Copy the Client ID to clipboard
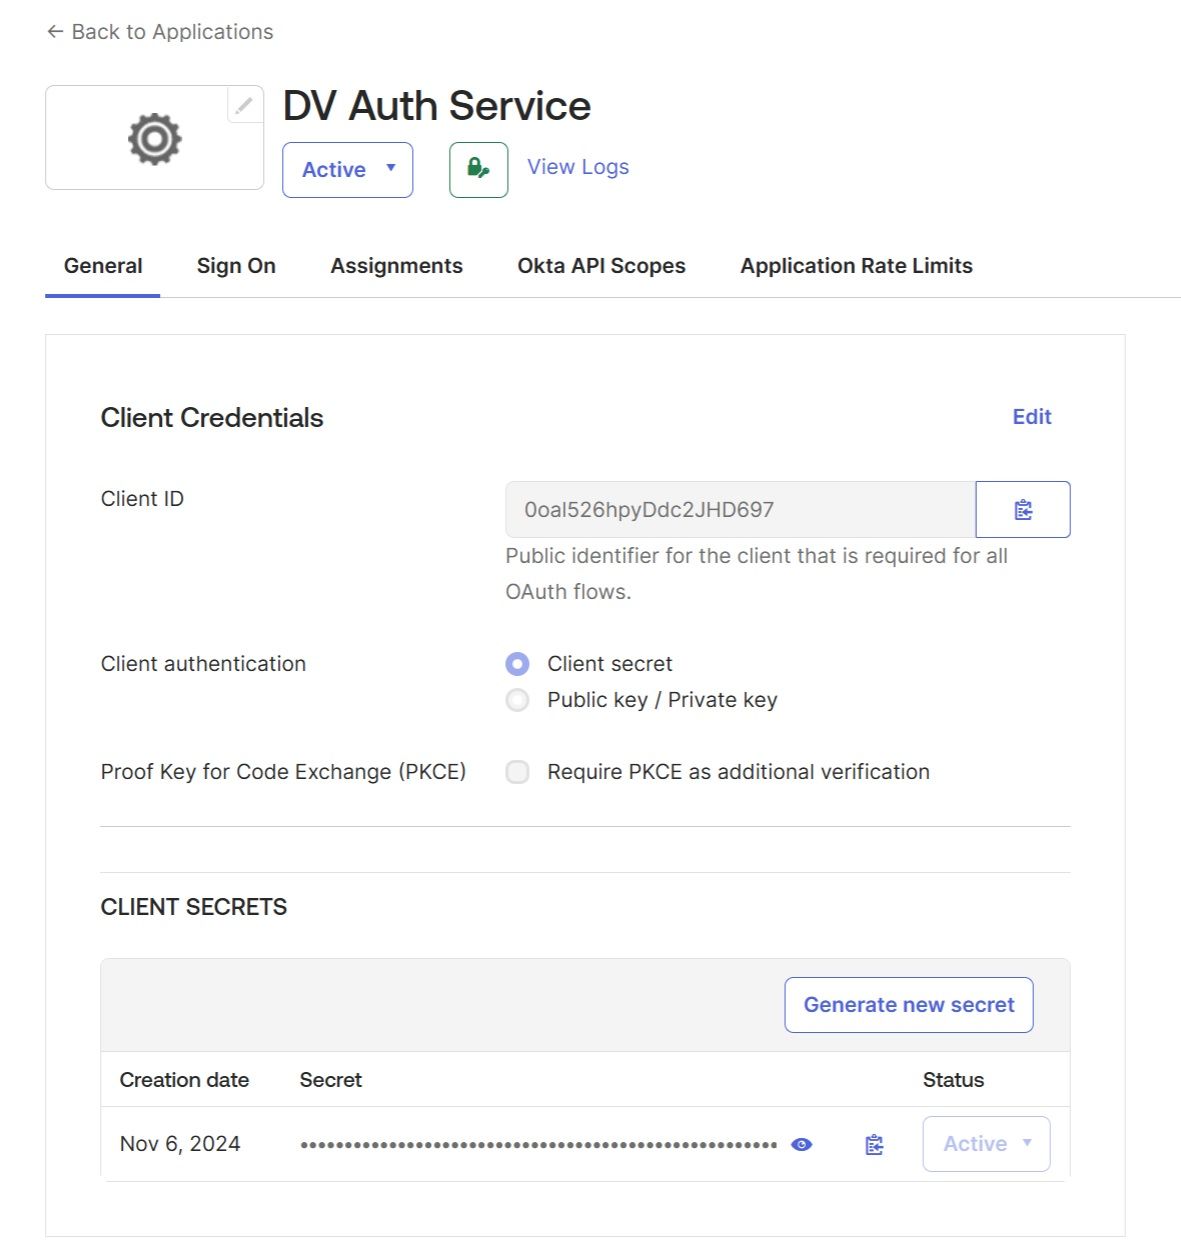 click(x=1022, y=510)
